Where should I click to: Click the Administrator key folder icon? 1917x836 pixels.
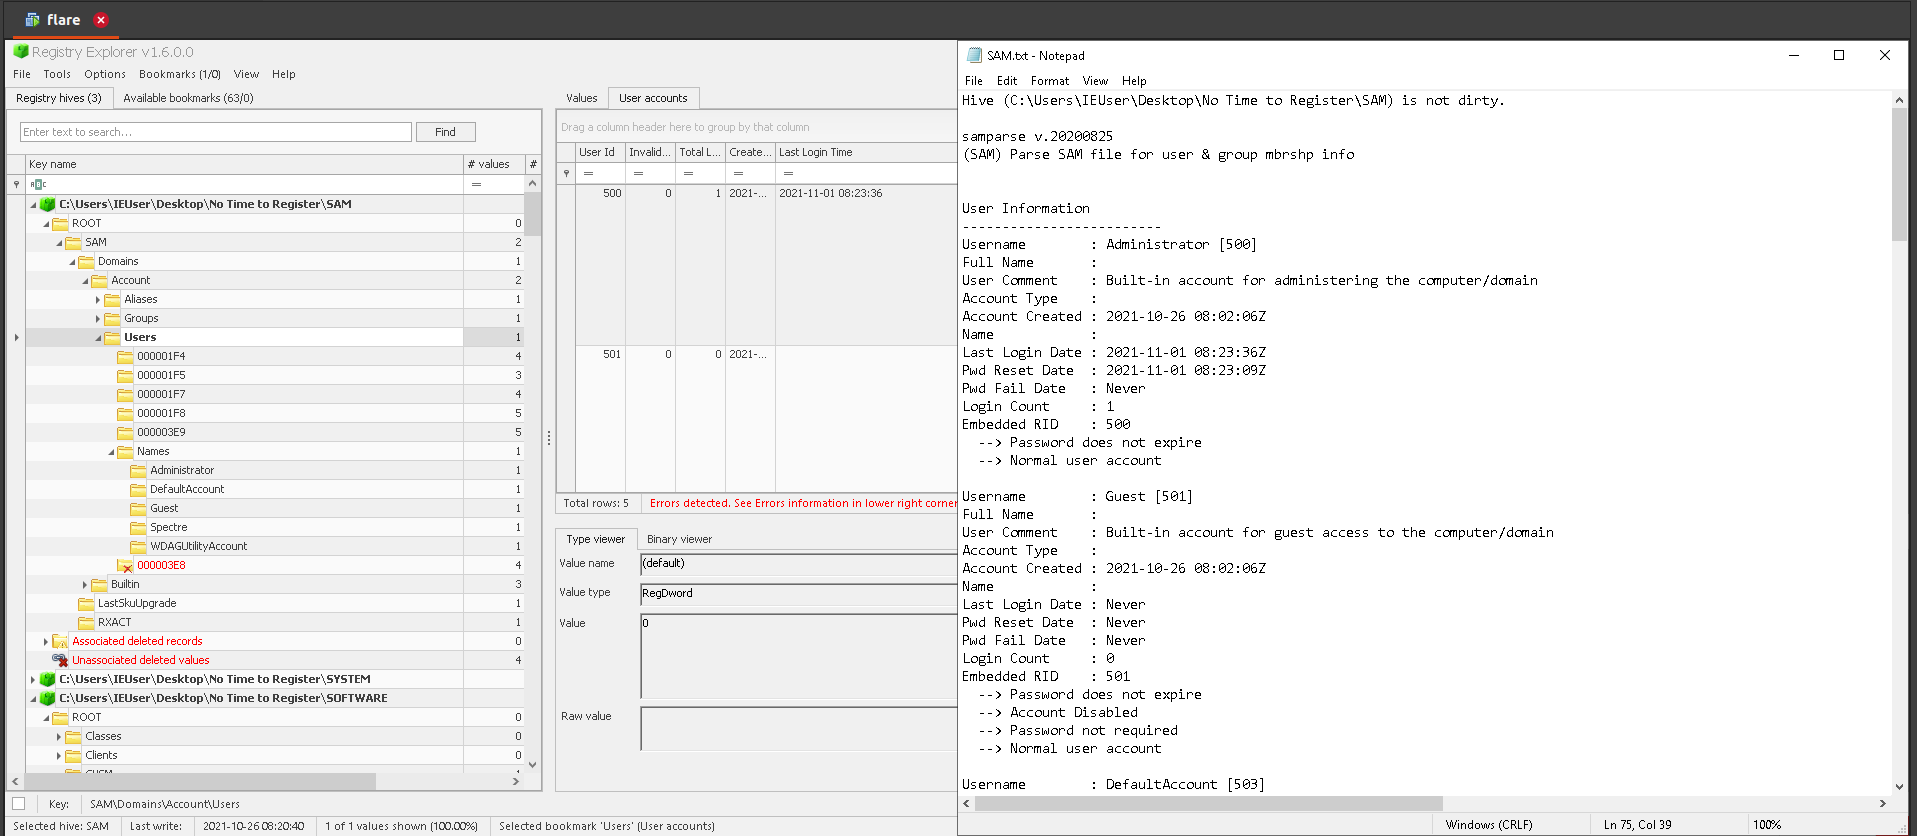click(x=138, y=470)
